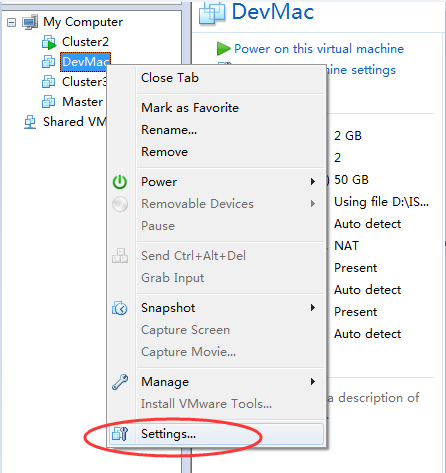Image resolution: width=446 pixels, height=473 pixels.
Task: Click the green play arrow icon
Action: point(223,49)
